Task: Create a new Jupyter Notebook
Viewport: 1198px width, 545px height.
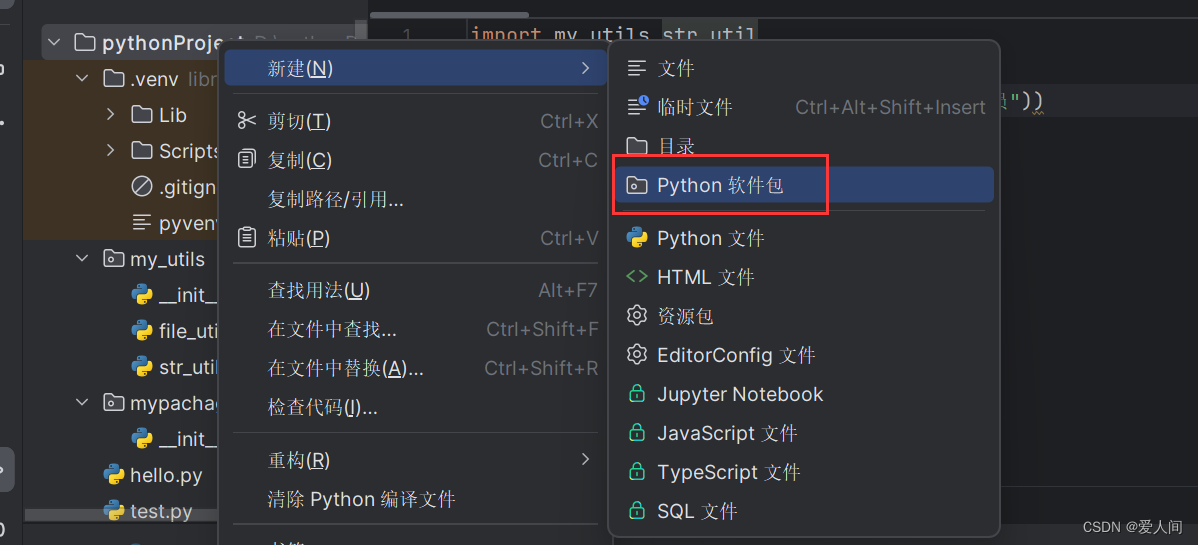Action: point(804,394)
